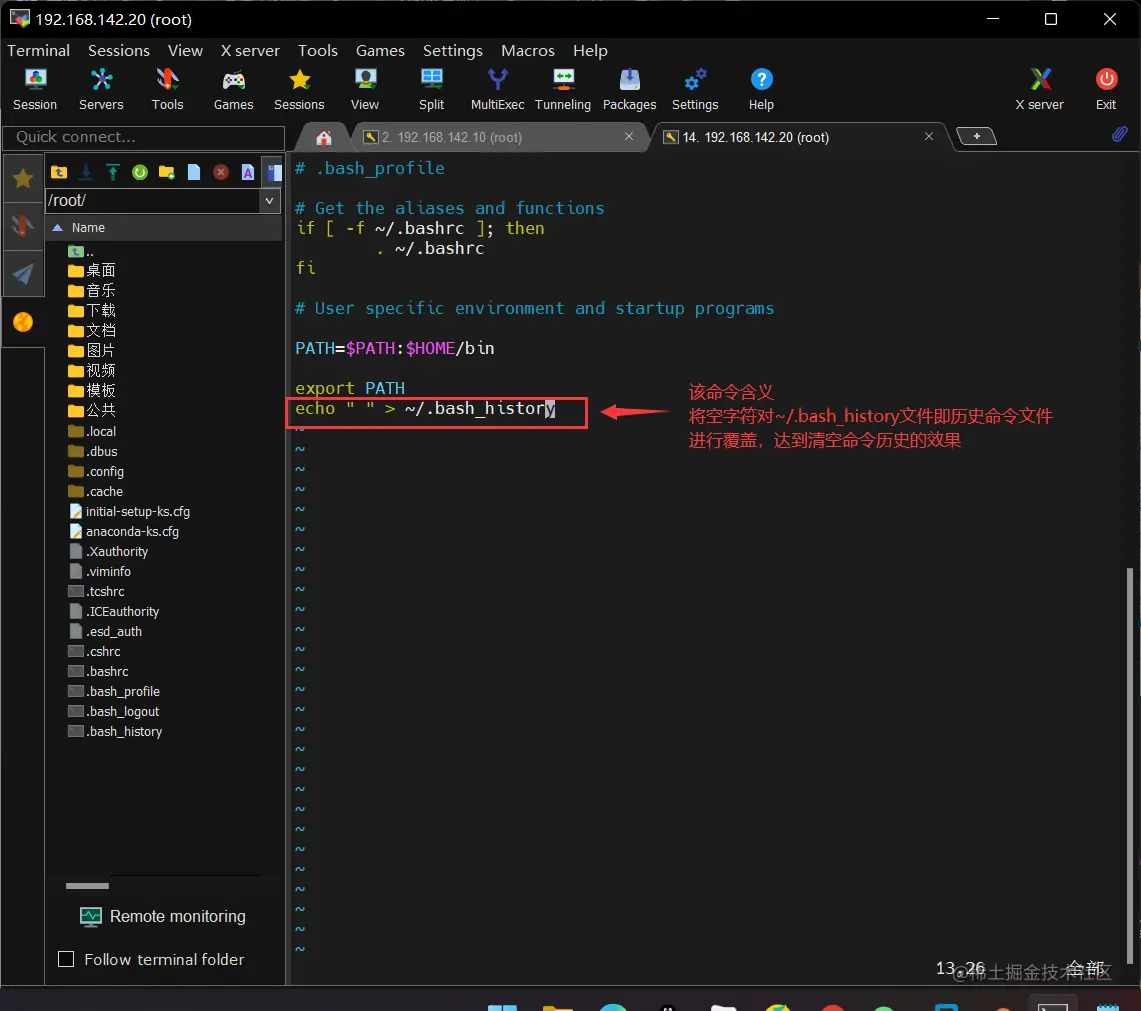Expand the /root/ path dropdown arrow
This screenshot has width=1141, height=1011.
[x=269, y=200]
